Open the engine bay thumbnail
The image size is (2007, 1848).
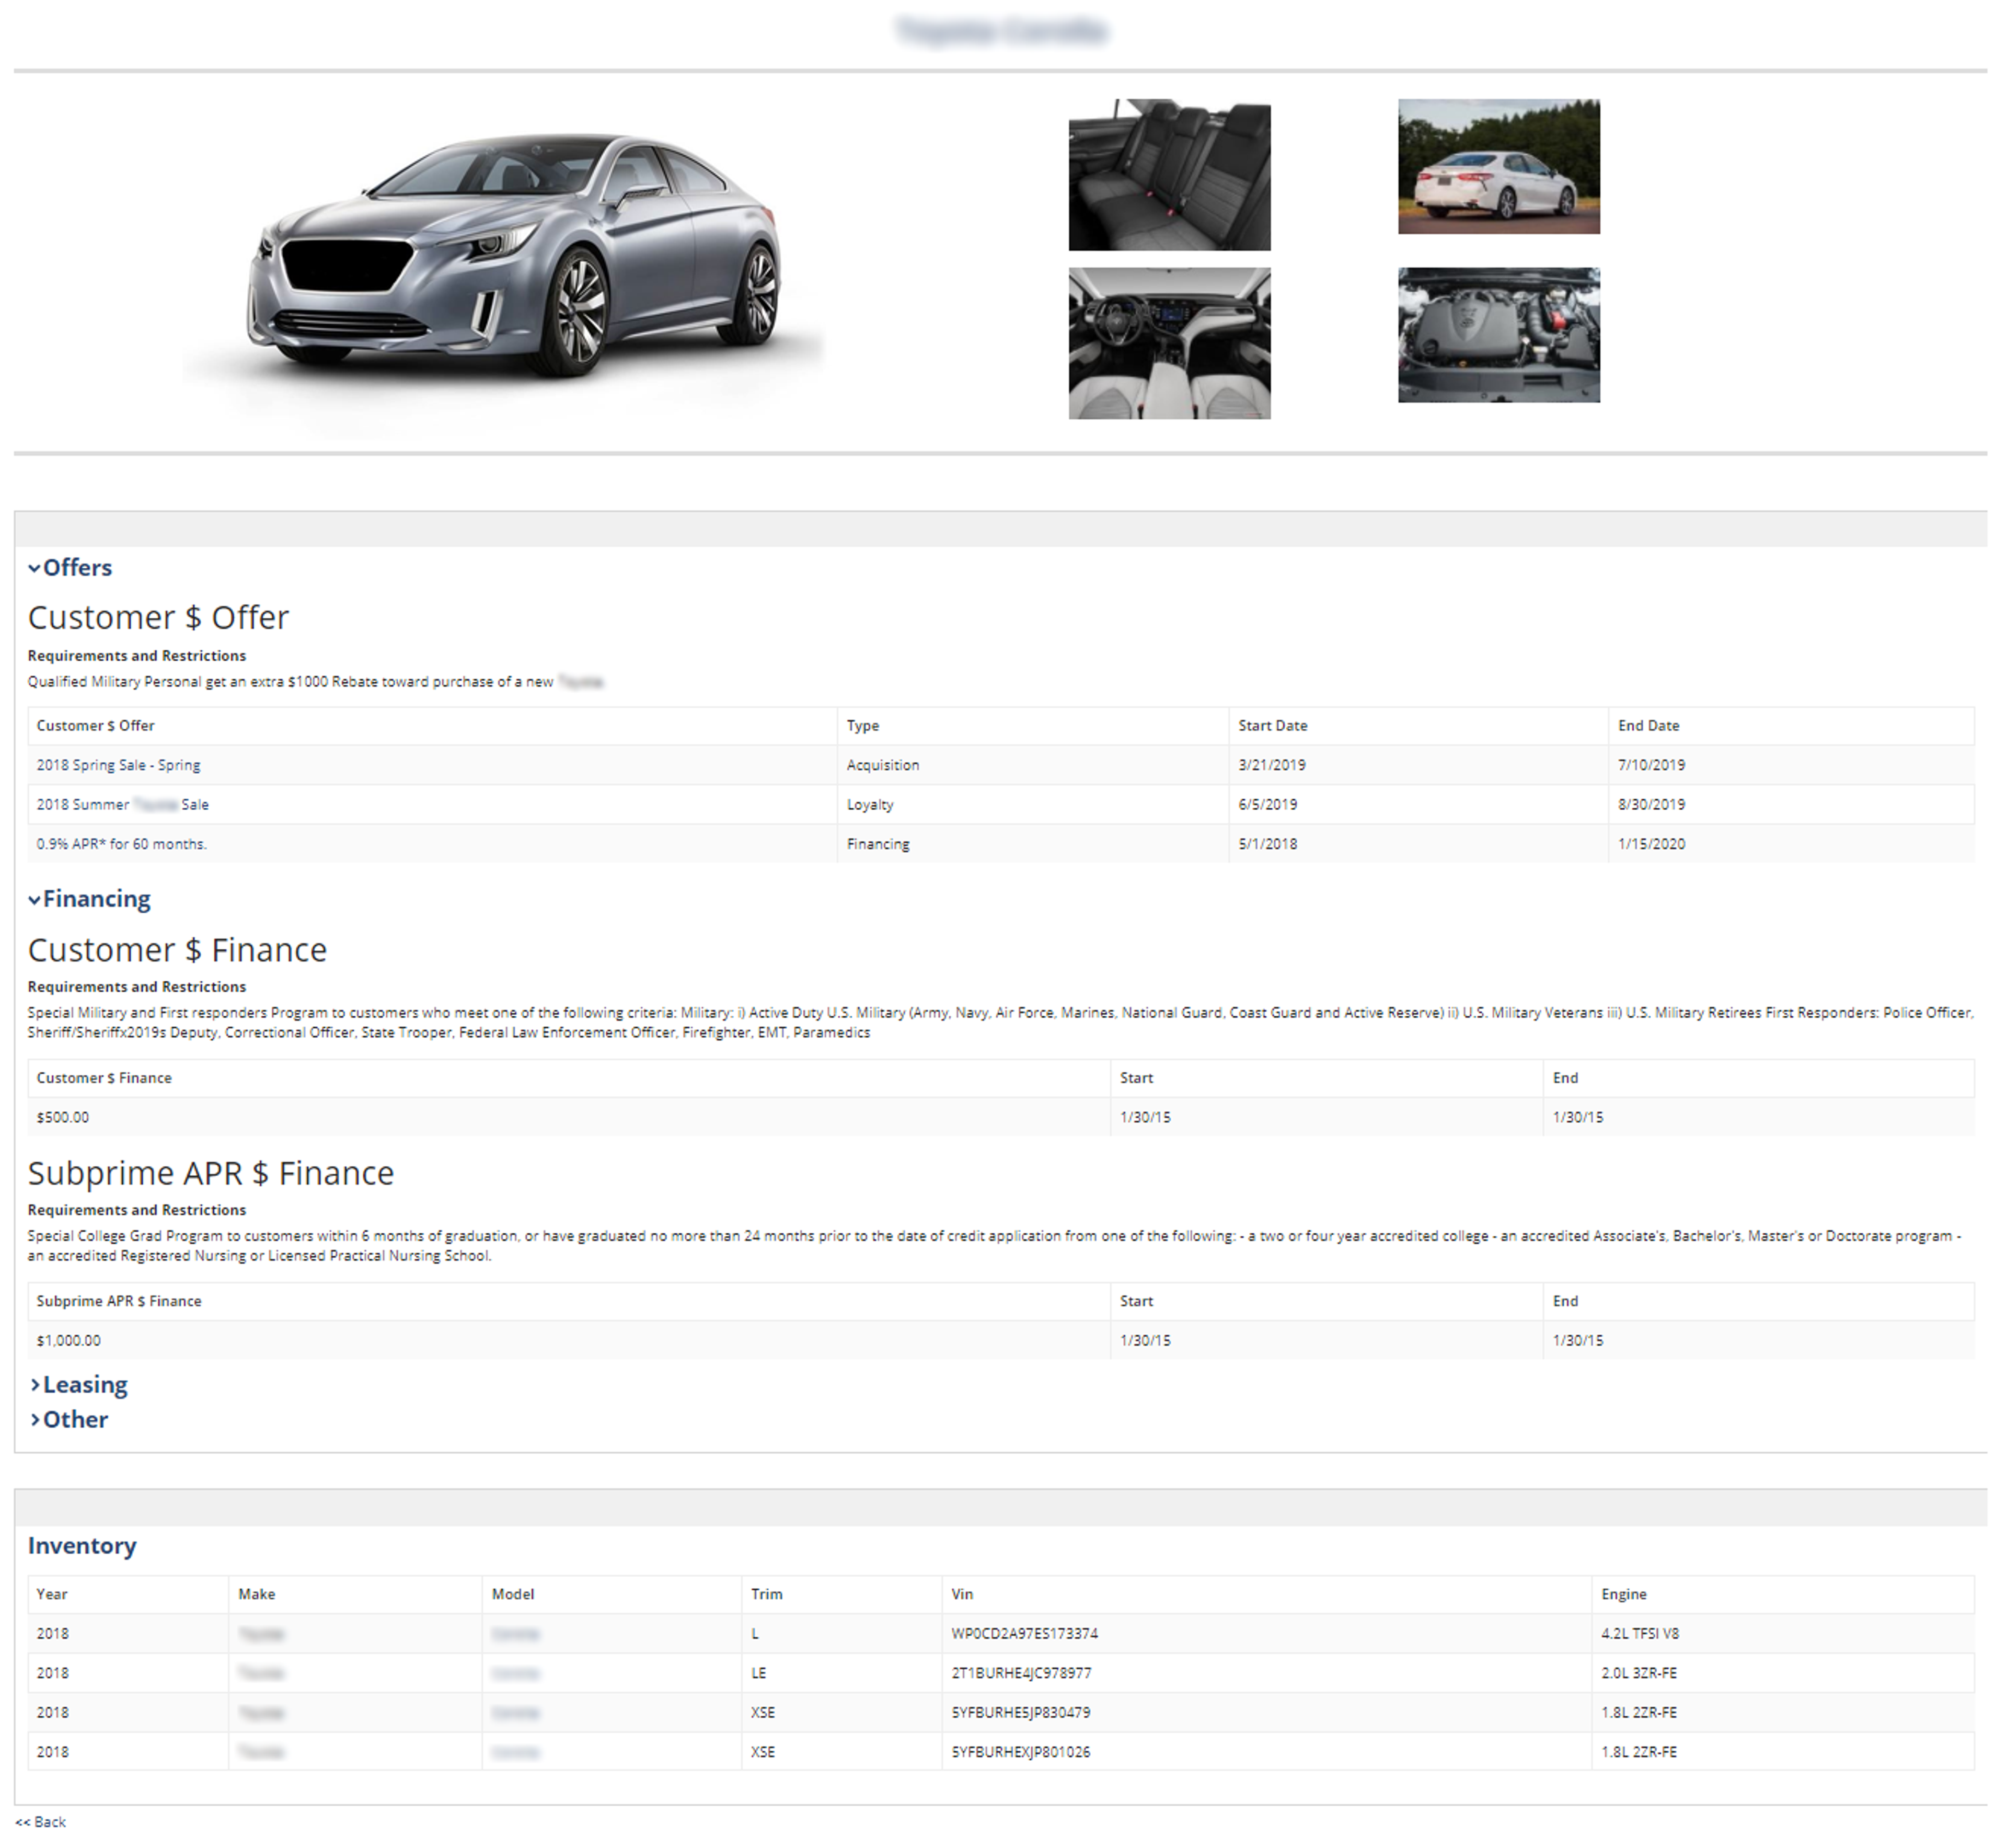pyautogui.click(x=1498, y=335)
